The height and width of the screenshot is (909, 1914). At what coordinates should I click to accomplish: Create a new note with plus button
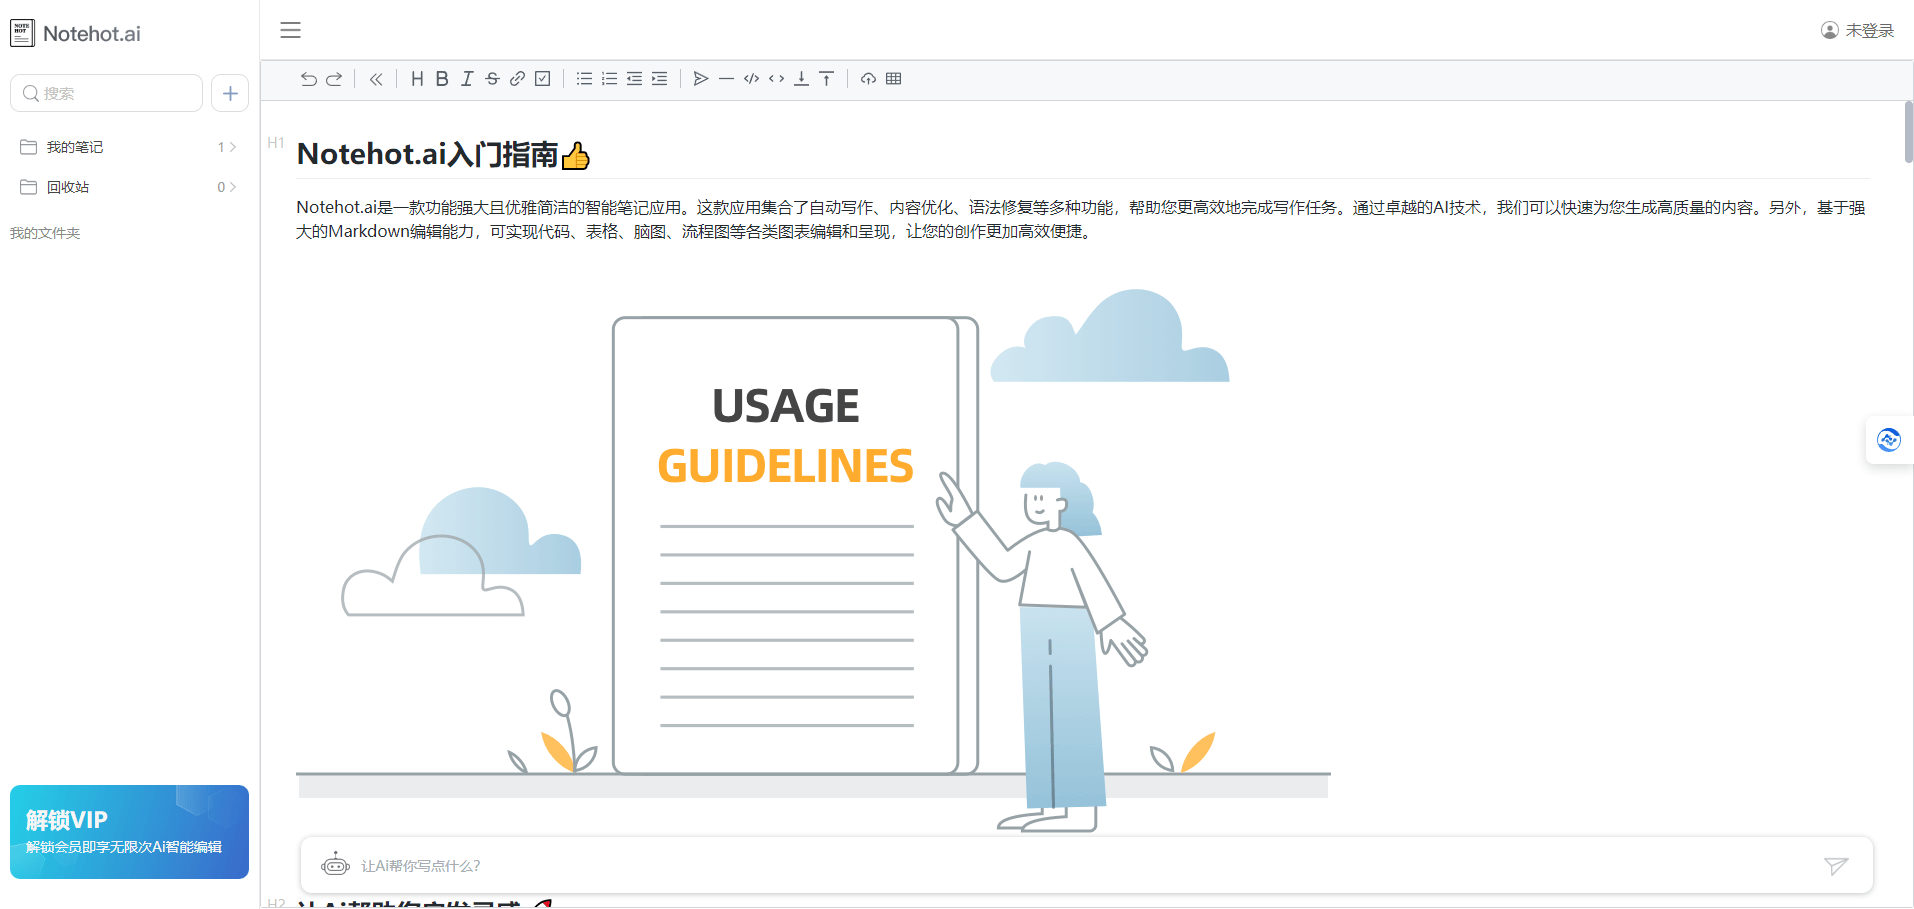[230, 93]
